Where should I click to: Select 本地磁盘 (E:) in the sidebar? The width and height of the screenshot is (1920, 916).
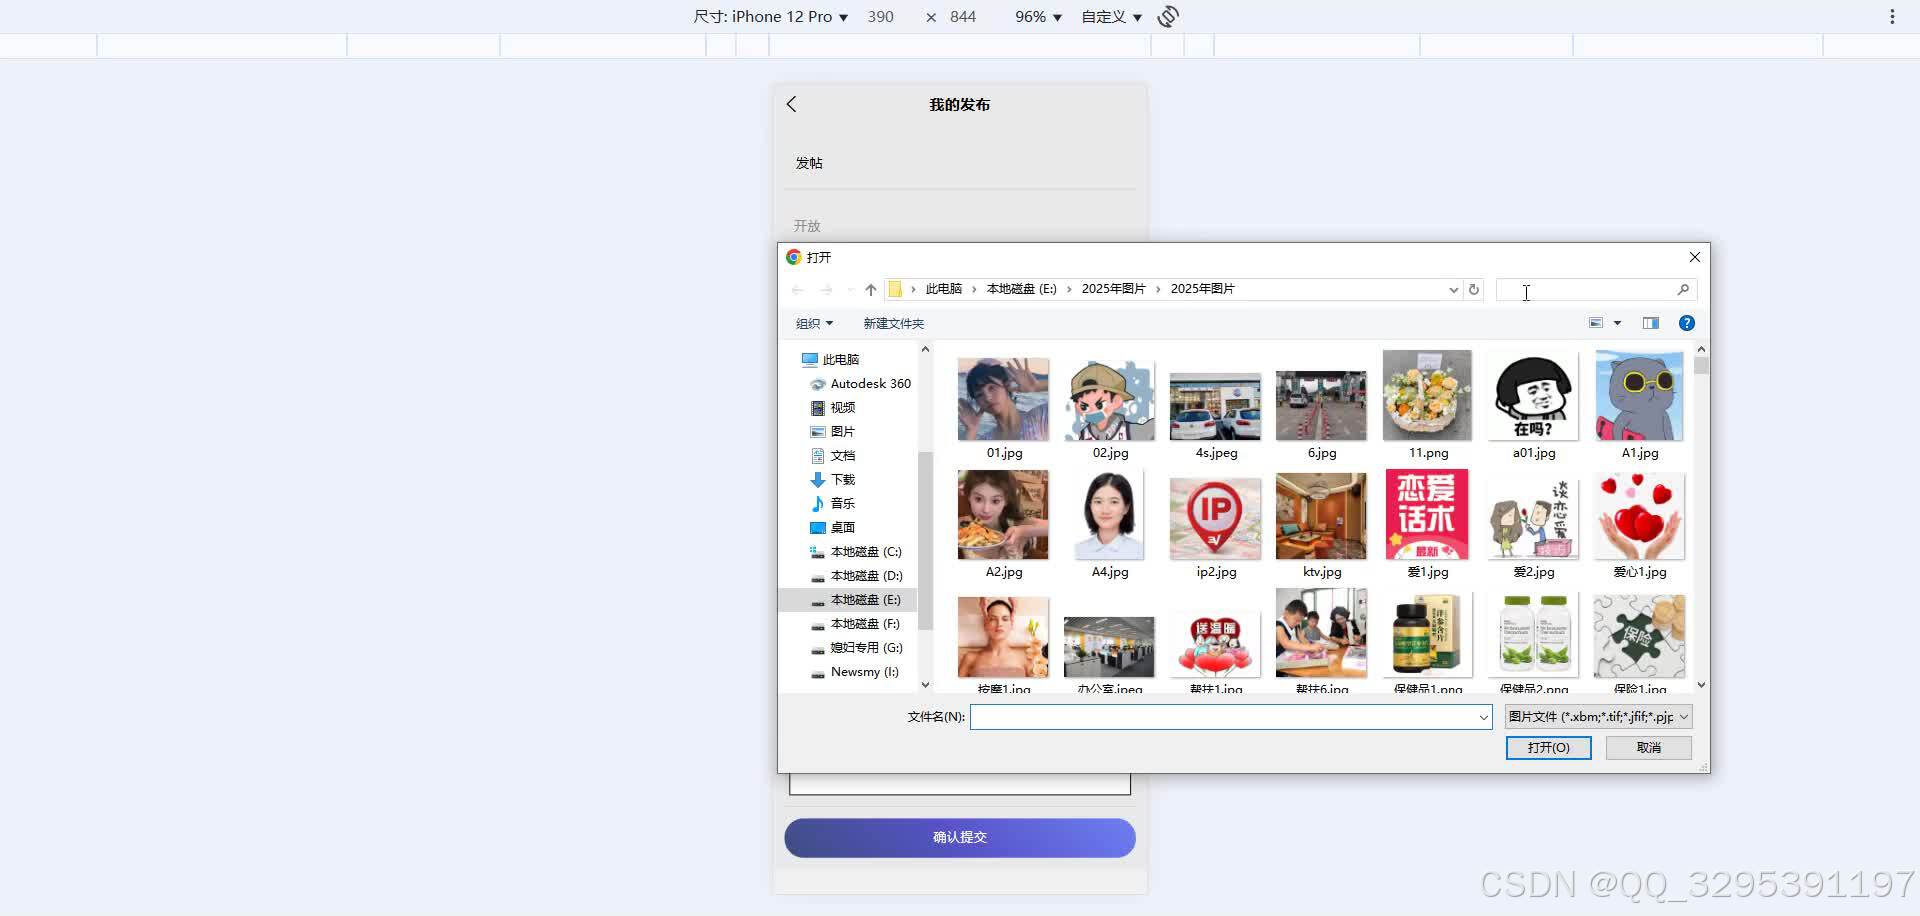tap(862, 599)
